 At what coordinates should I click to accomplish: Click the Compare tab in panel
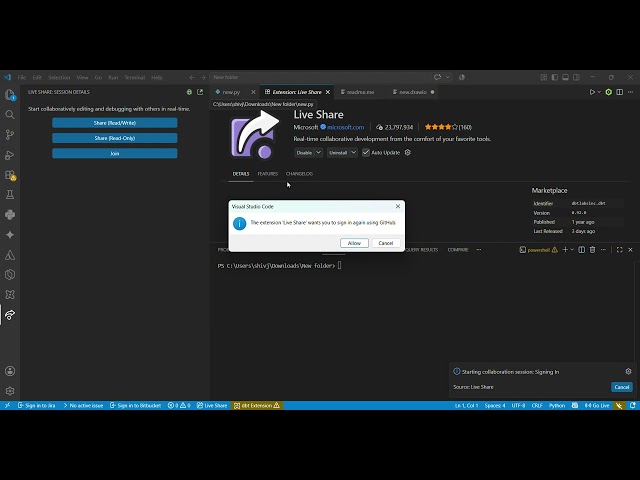[x=458, y=249]
